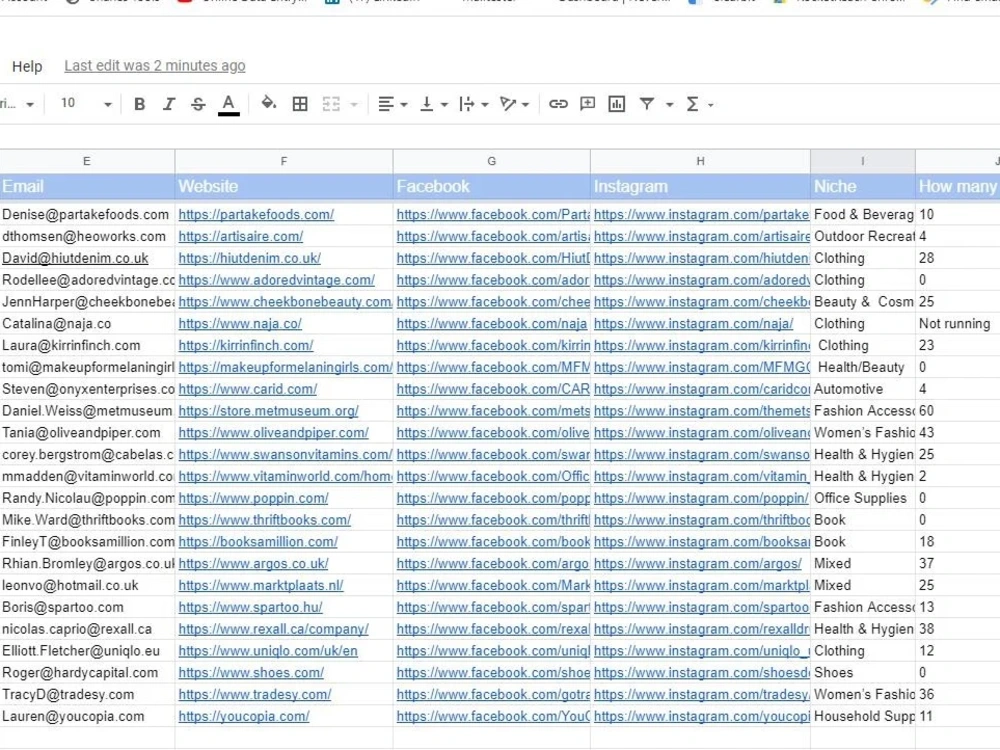
Task: Open the naja.co website link
Action: click(240, 324)
